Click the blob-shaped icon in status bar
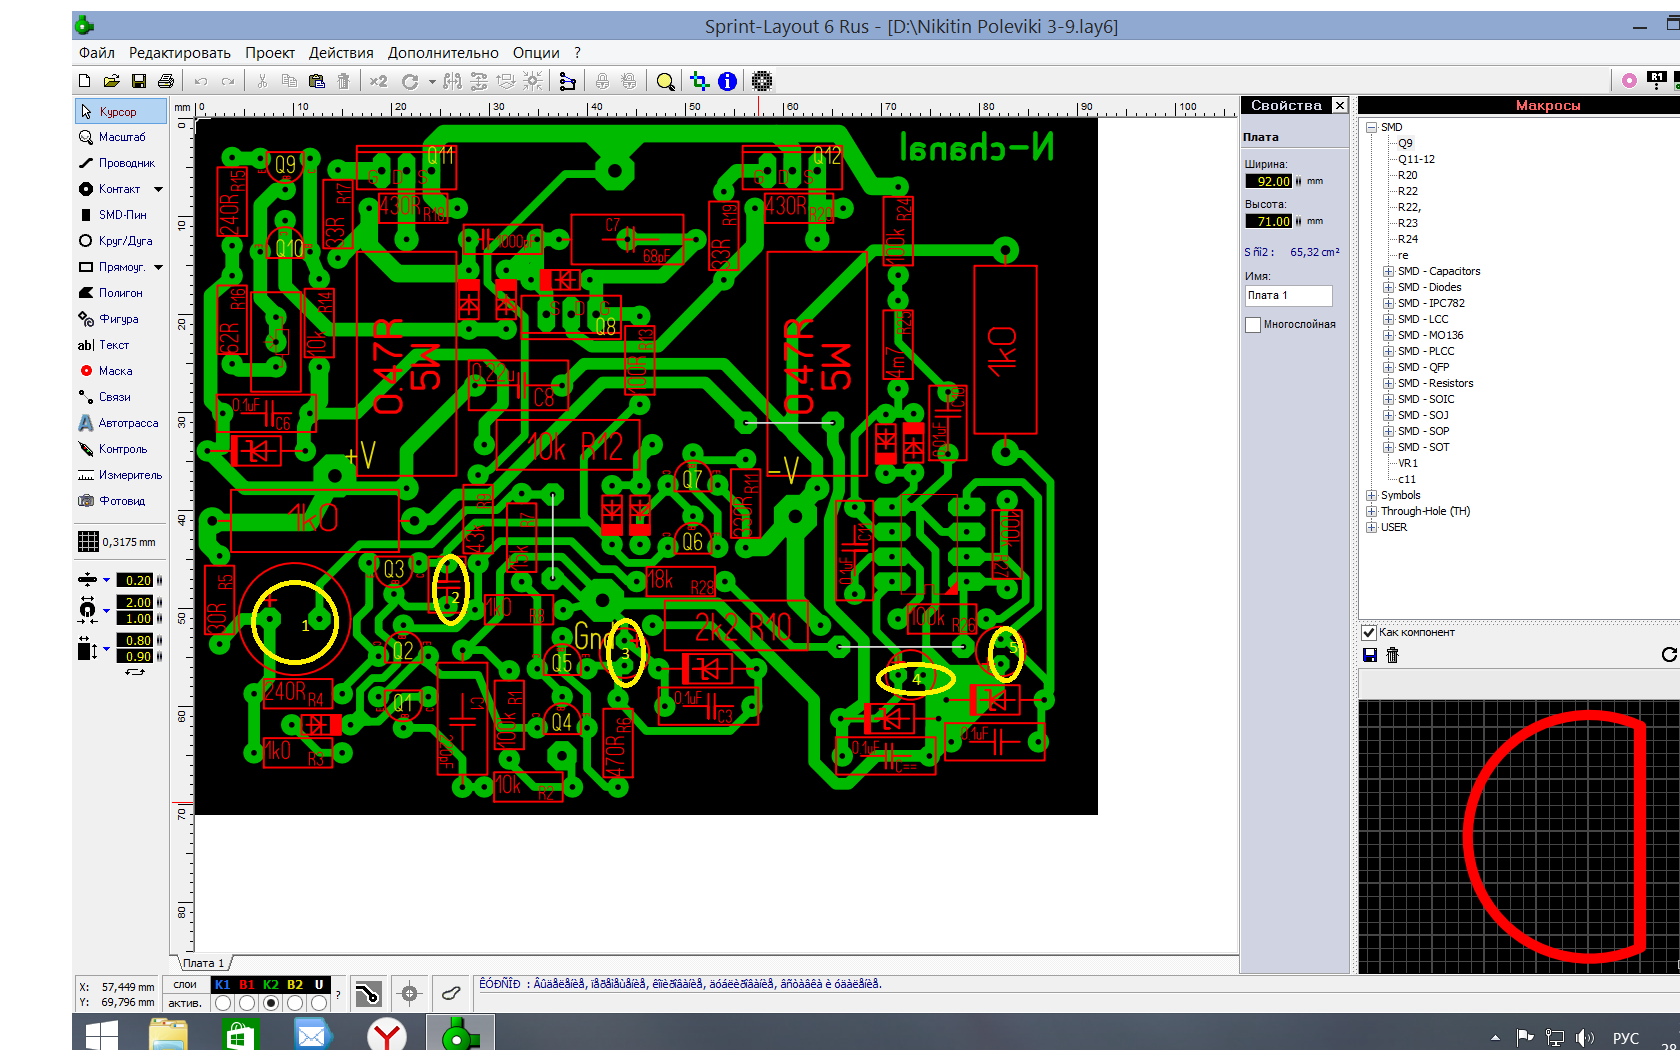 coord(451,993)
